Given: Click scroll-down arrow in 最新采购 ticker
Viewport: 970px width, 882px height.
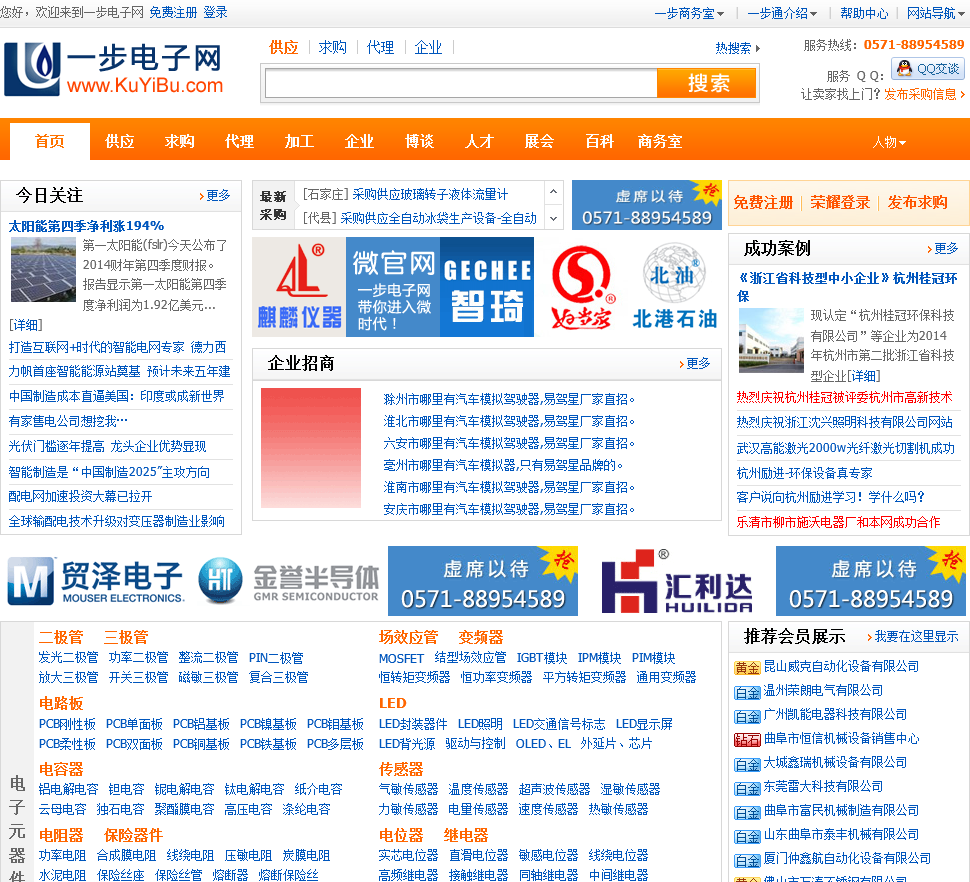Looking at the screenshot, I should coord(554,218).
